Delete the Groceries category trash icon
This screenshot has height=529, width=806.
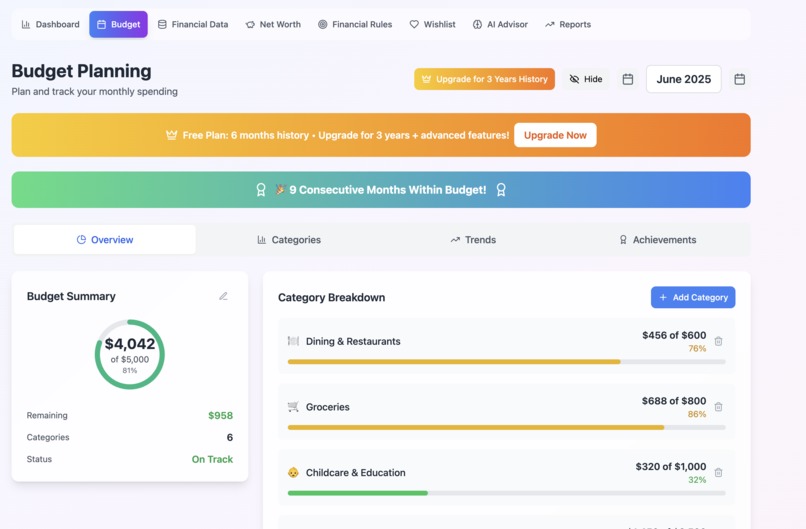(719, 407)
